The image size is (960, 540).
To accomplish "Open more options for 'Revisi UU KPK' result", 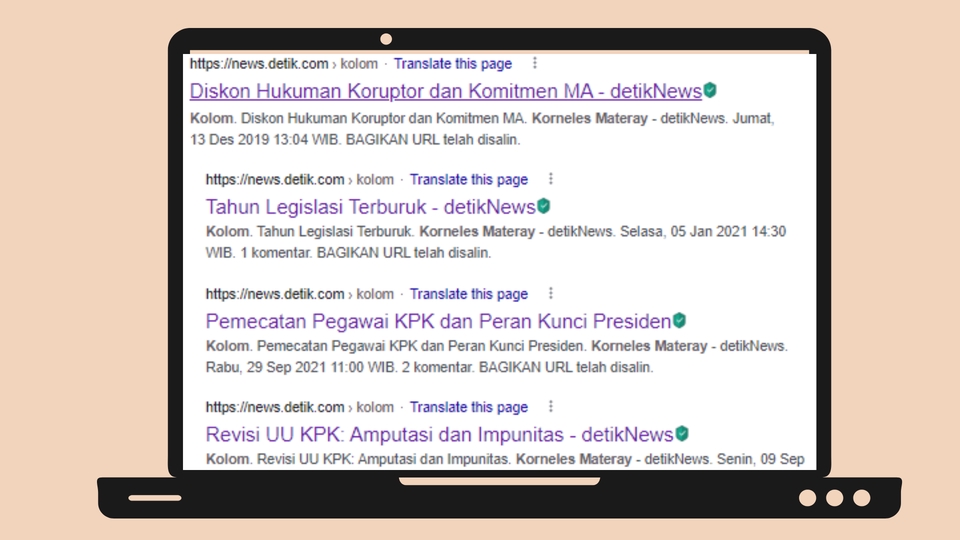I will 551,407.
